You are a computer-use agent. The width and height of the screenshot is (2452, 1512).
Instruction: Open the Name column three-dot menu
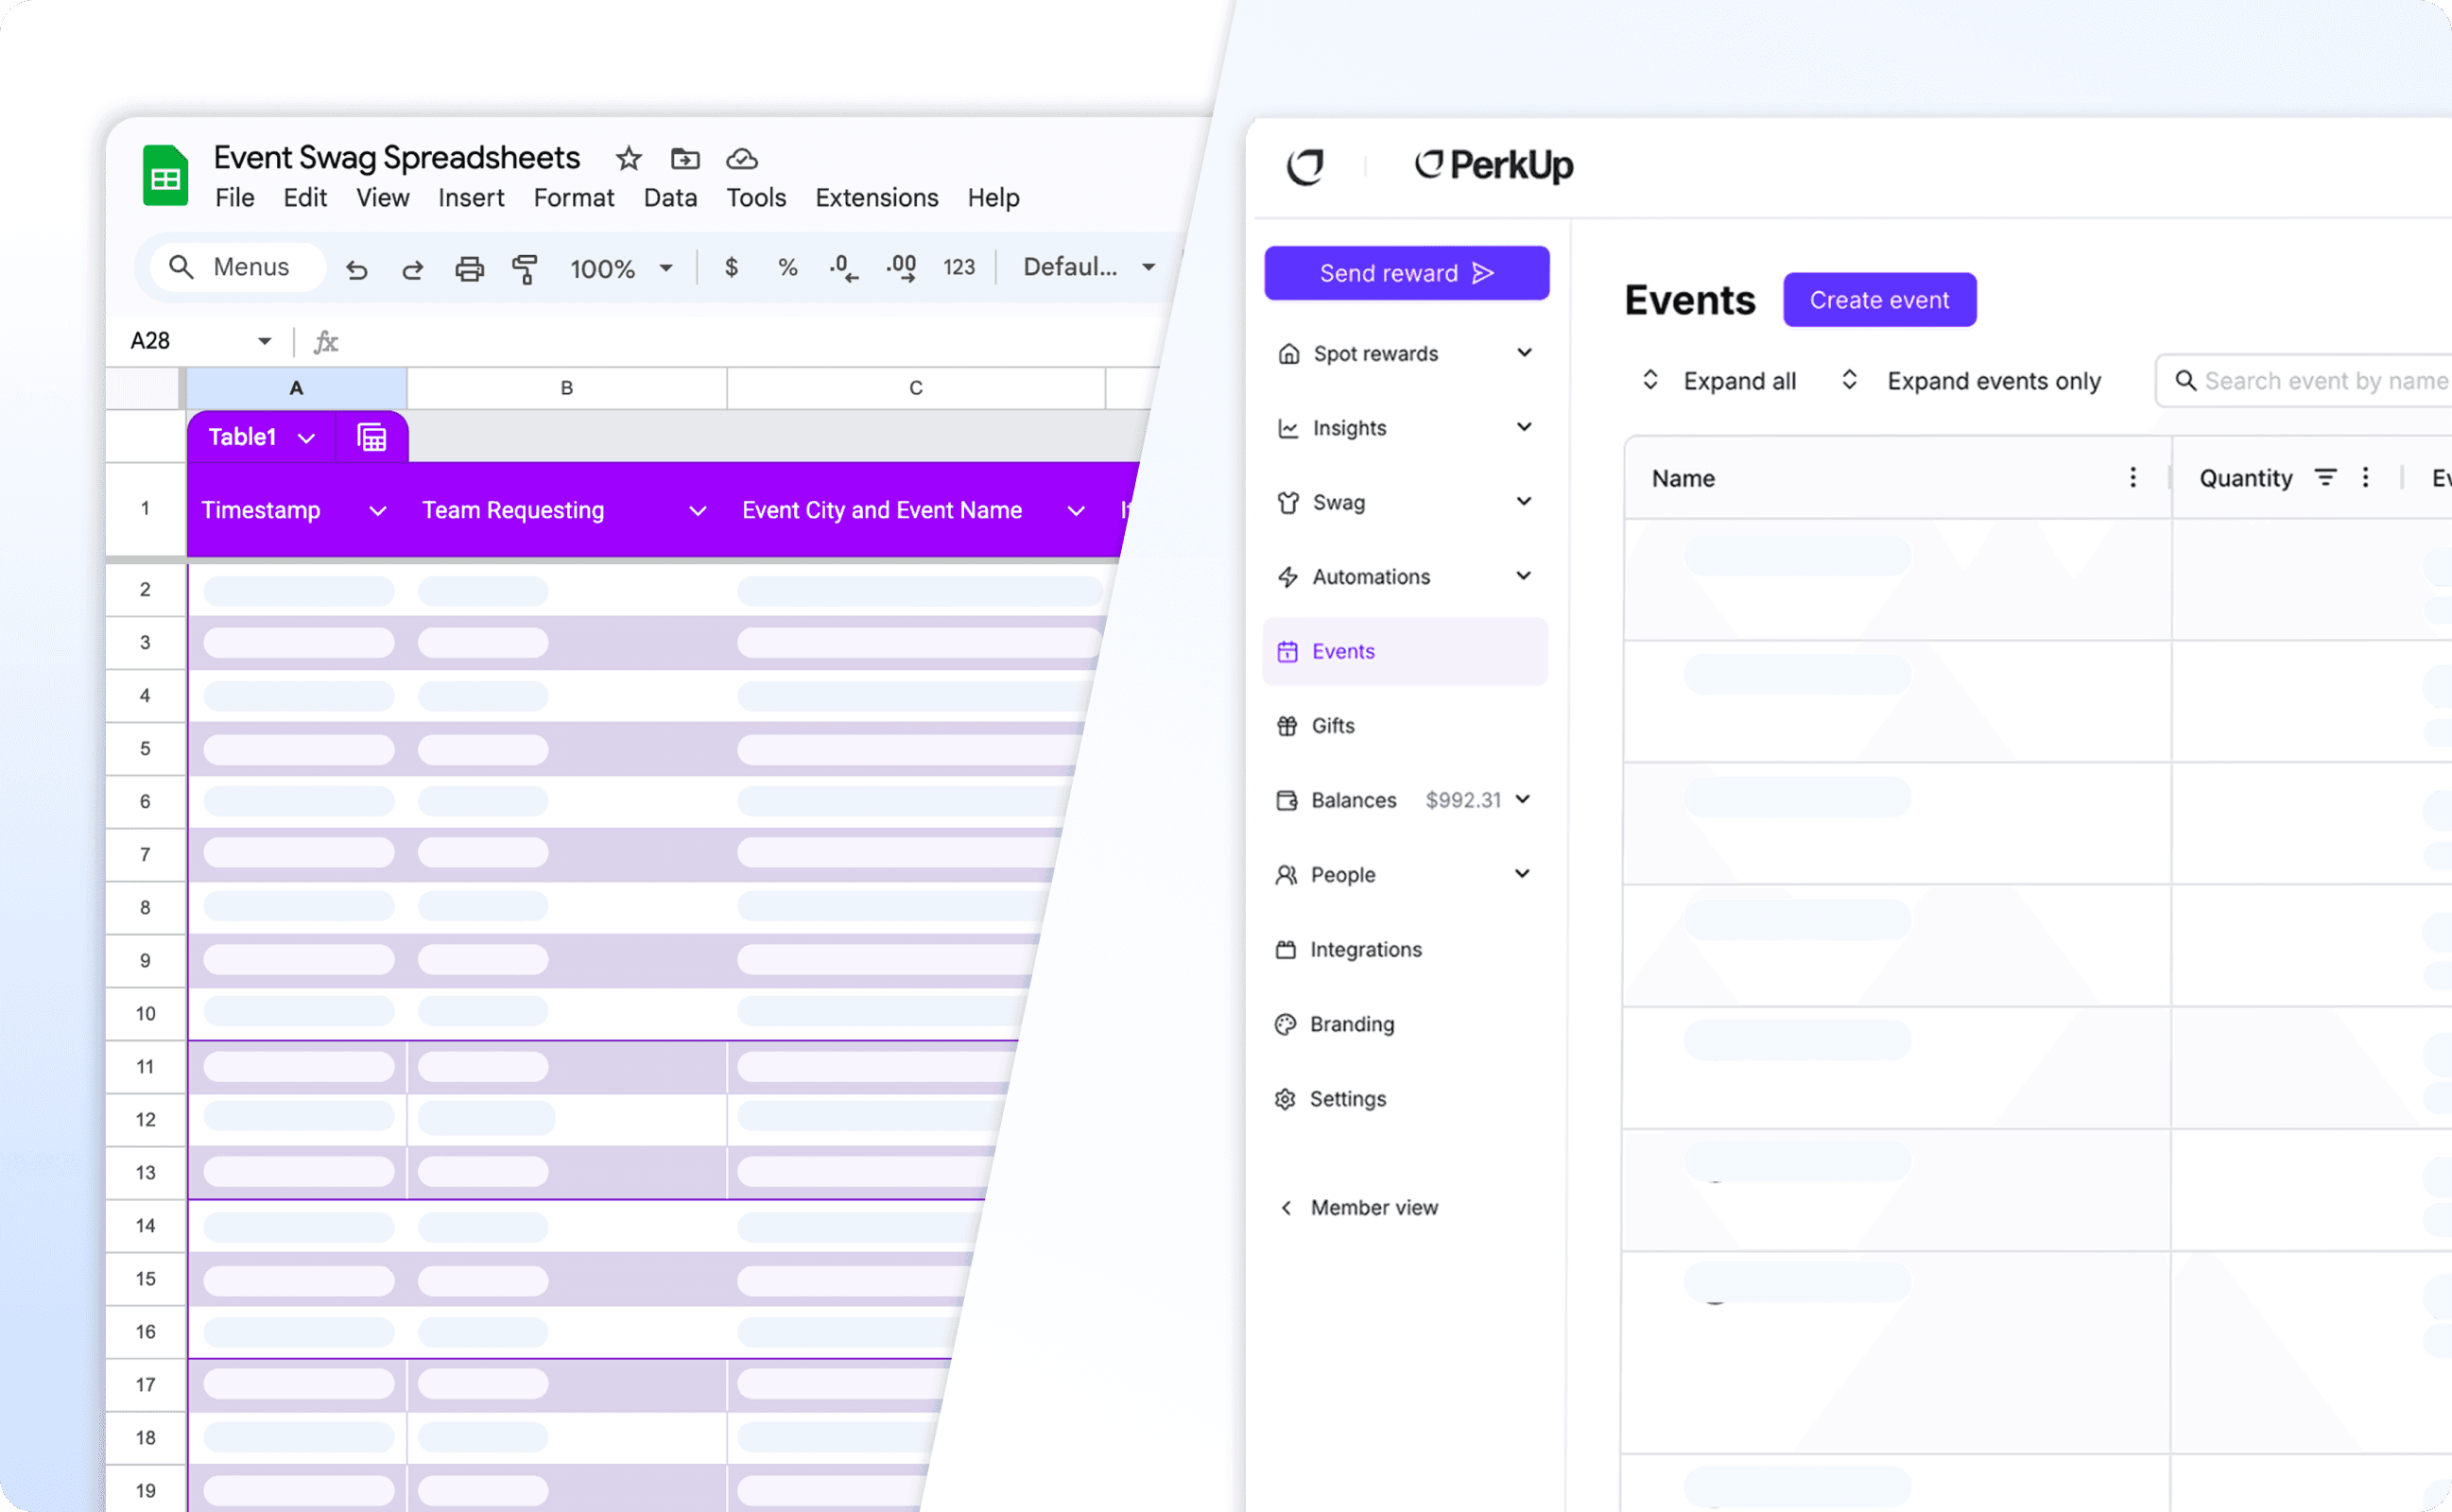(x=2133, y=478)
